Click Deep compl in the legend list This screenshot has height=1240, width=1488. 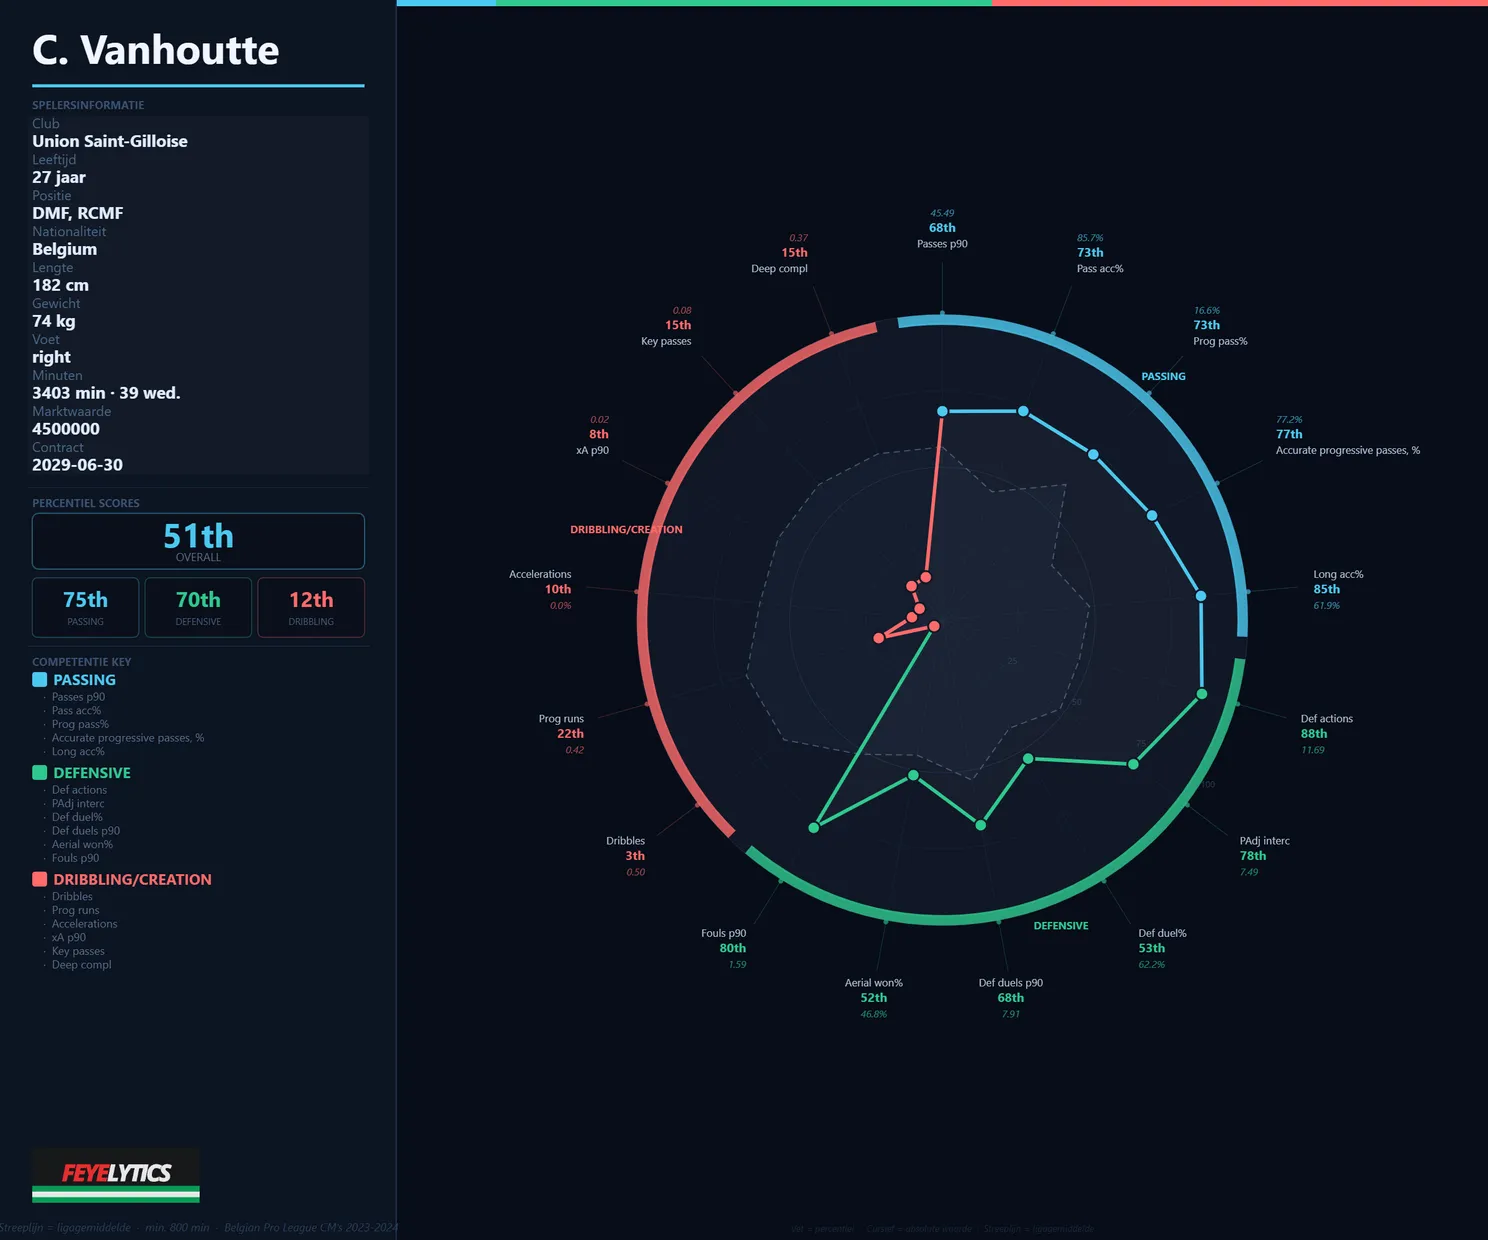point(81,965)
